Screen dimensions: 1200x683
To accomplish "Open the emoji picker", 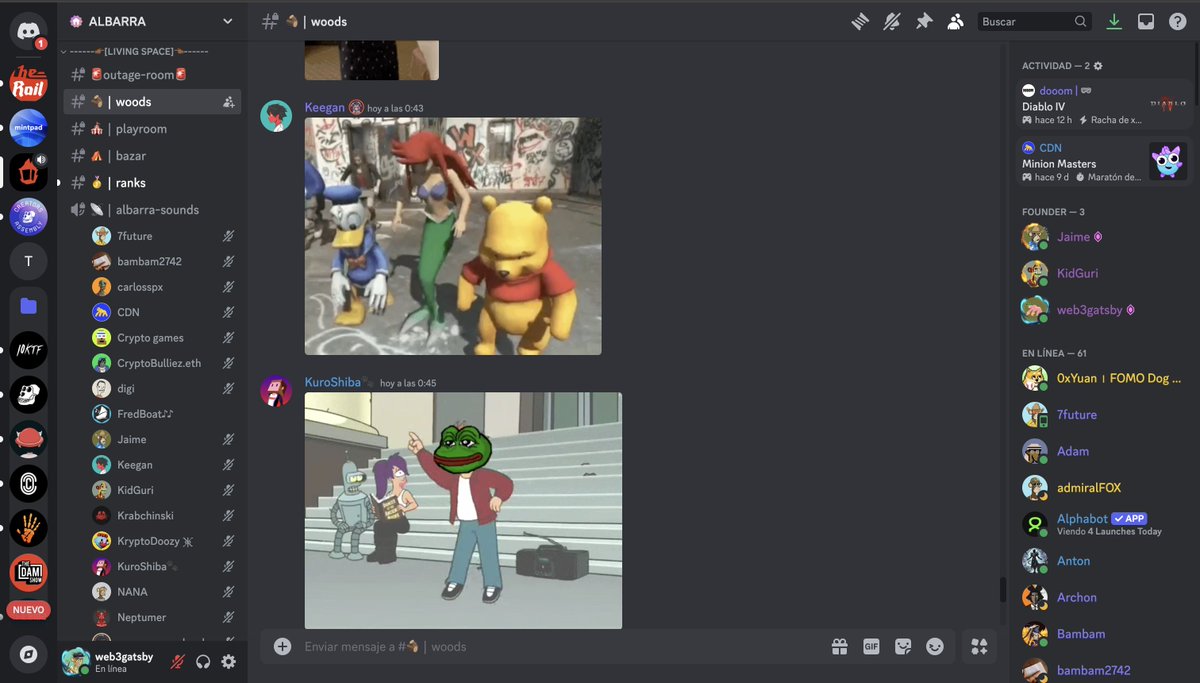I will pos(935,647).
